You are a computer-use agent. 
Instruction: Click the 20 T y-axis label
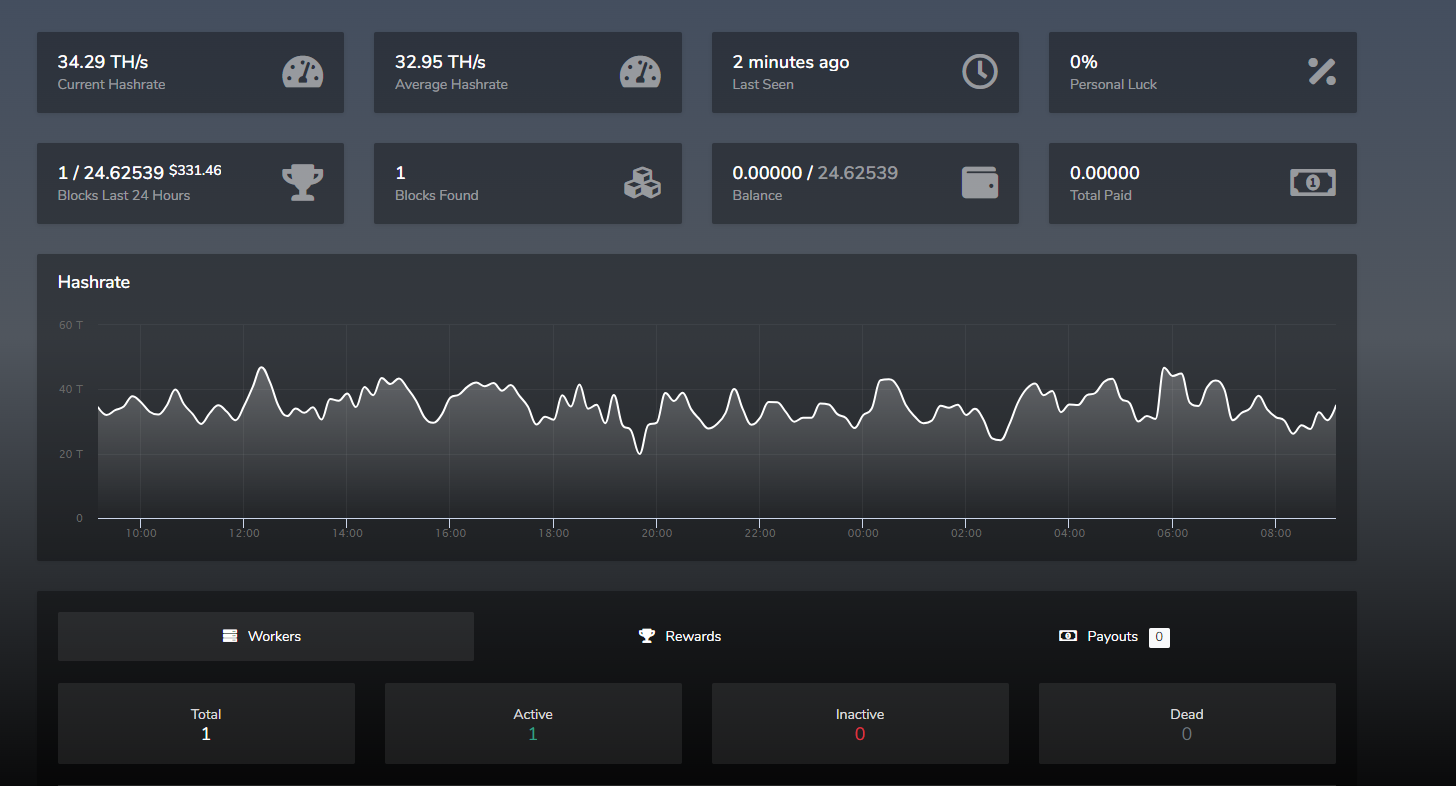pyautogui.click(x=71, y=454)
